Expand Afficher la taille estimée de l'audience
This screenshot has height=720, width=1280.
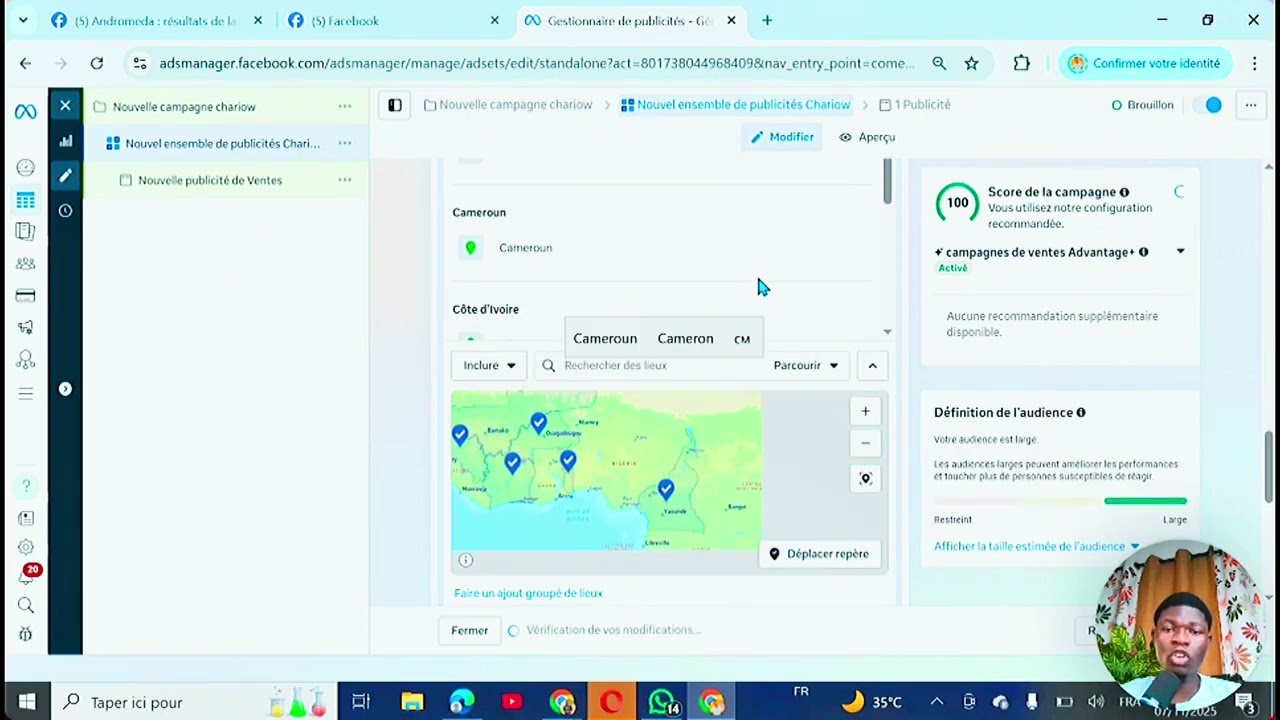pyautogui.click(x=1036, y=547)
